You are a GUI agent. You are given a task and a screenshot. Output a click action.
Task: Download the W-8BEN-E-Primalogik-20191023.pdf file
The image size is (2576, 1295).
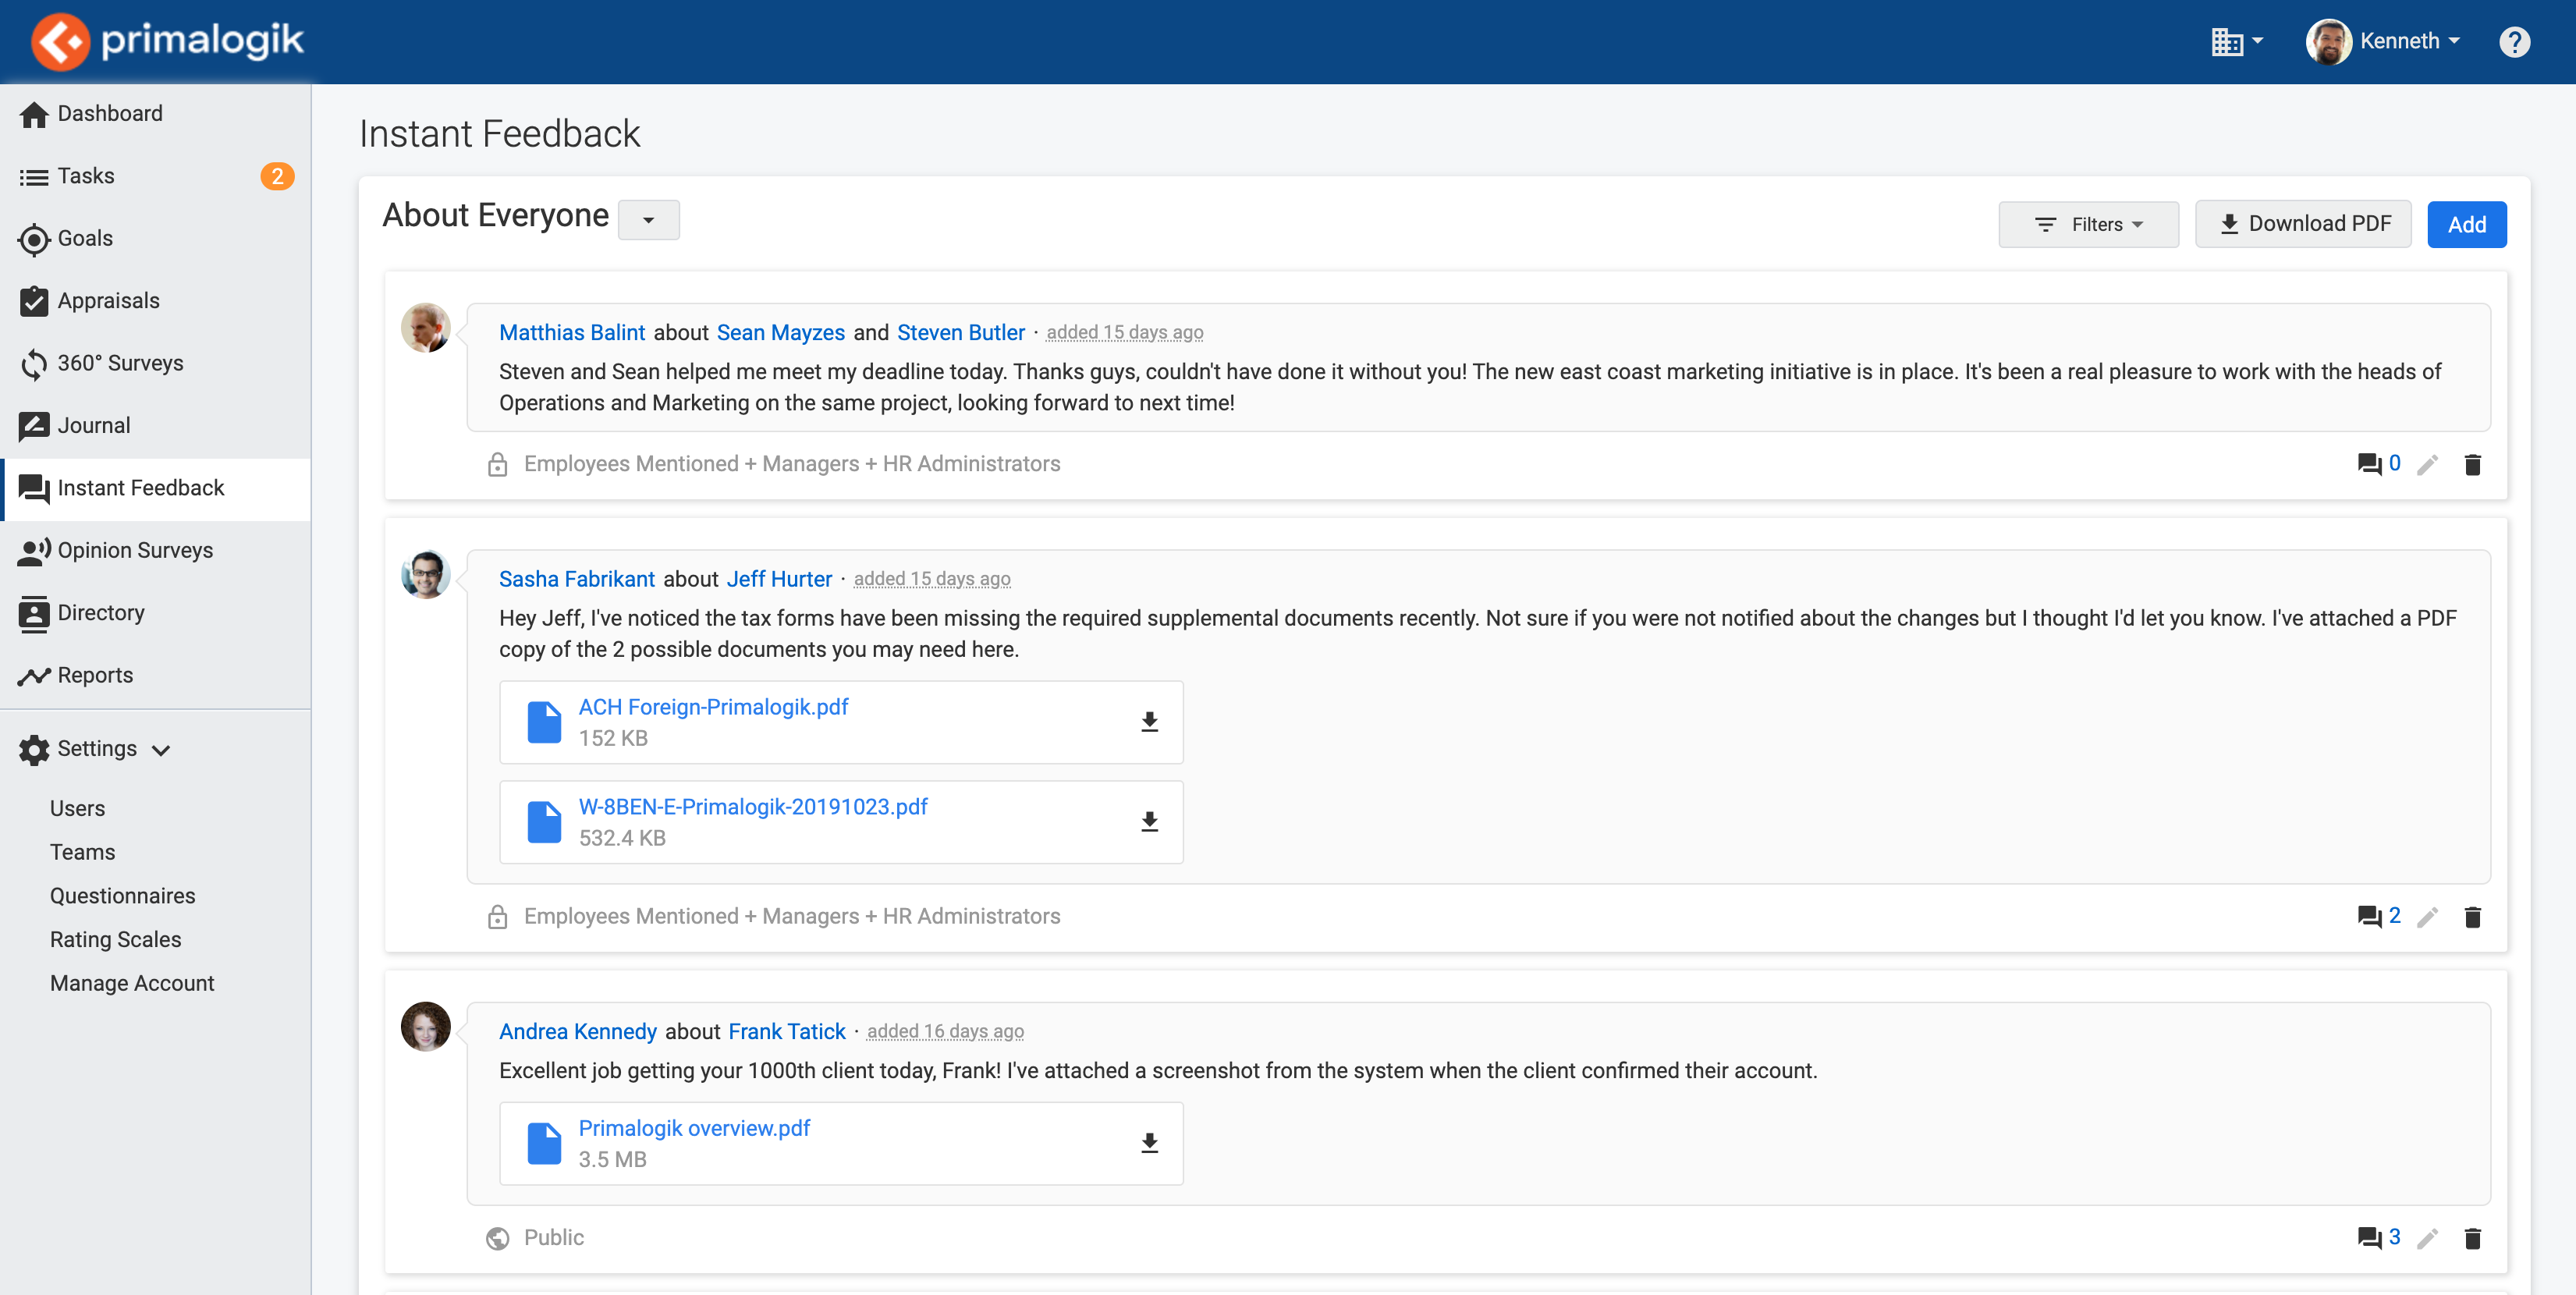point(1149,822)
